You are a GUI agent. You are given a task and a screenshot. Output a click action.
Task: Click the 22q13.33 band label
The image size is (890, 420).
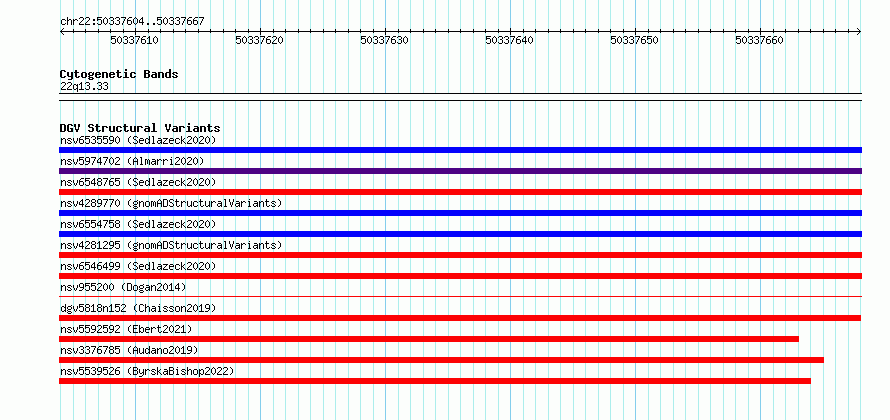(84, 87)
